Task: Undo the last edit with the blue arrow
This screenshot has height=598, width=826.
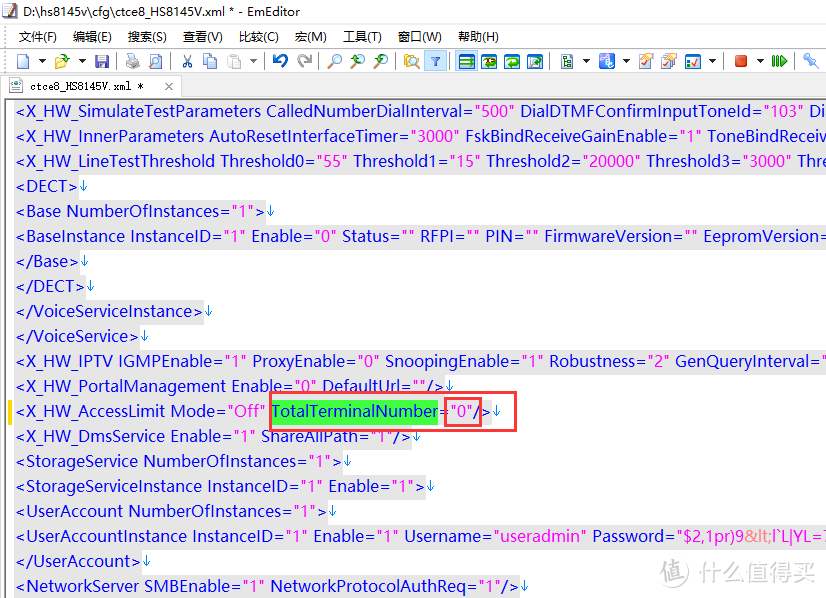Action: (280, 61)
